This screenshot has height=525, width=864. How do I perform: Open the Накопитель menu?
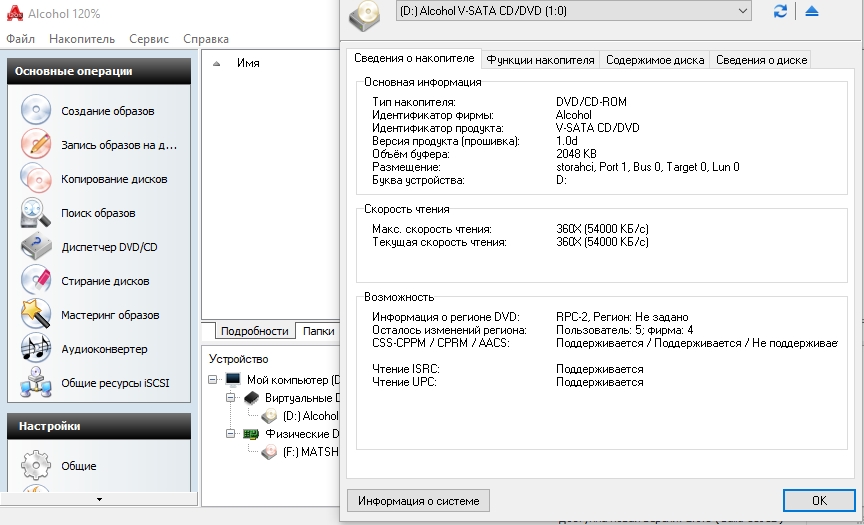(82, 39)
